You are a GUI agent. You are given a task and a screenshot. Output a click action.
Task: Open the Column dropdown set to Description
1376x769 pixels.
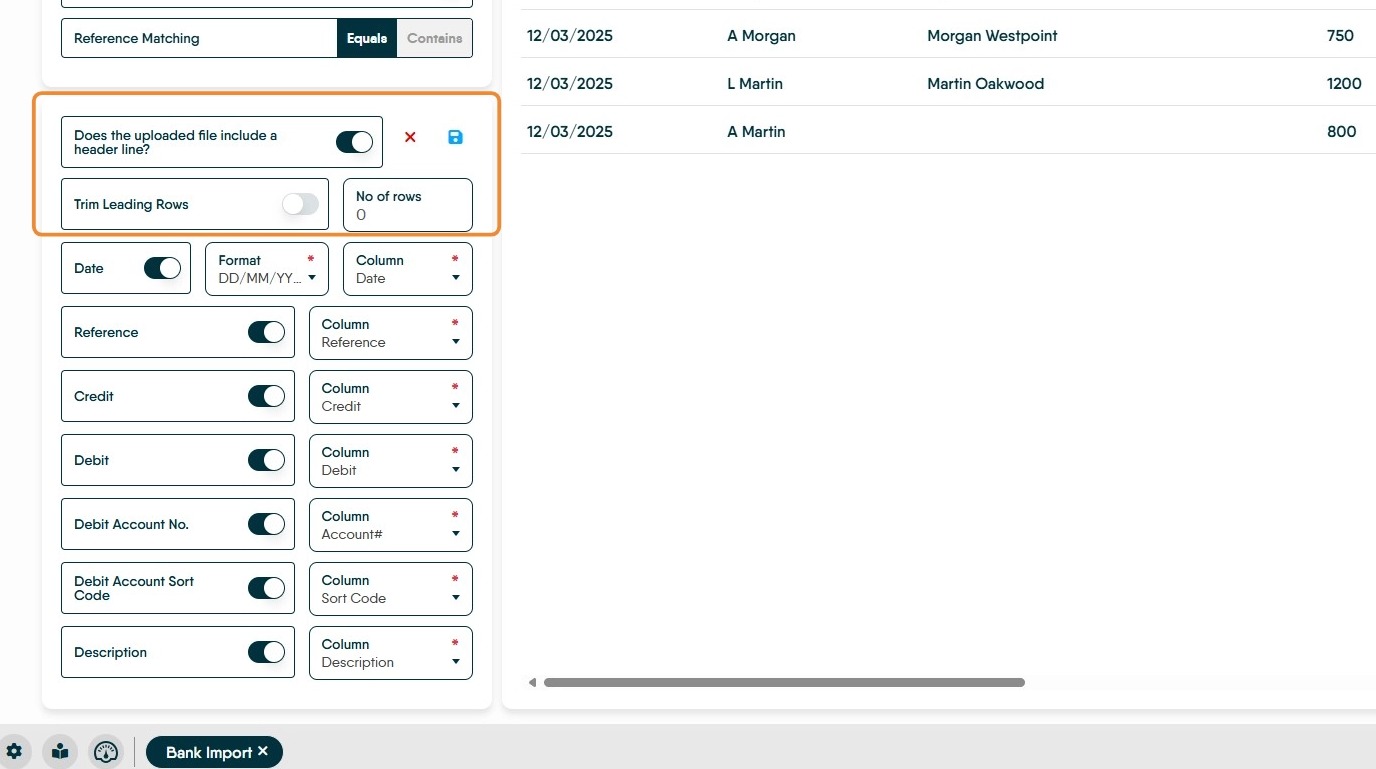pyautogui.click(x=391, y=653)
